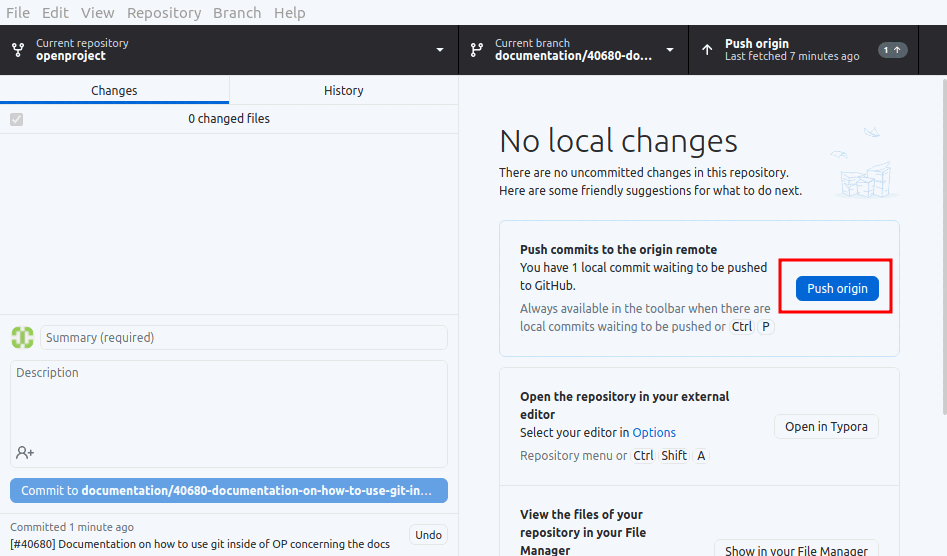Open the Branch menu
947x556 pixels.
(x=237, y=13)
